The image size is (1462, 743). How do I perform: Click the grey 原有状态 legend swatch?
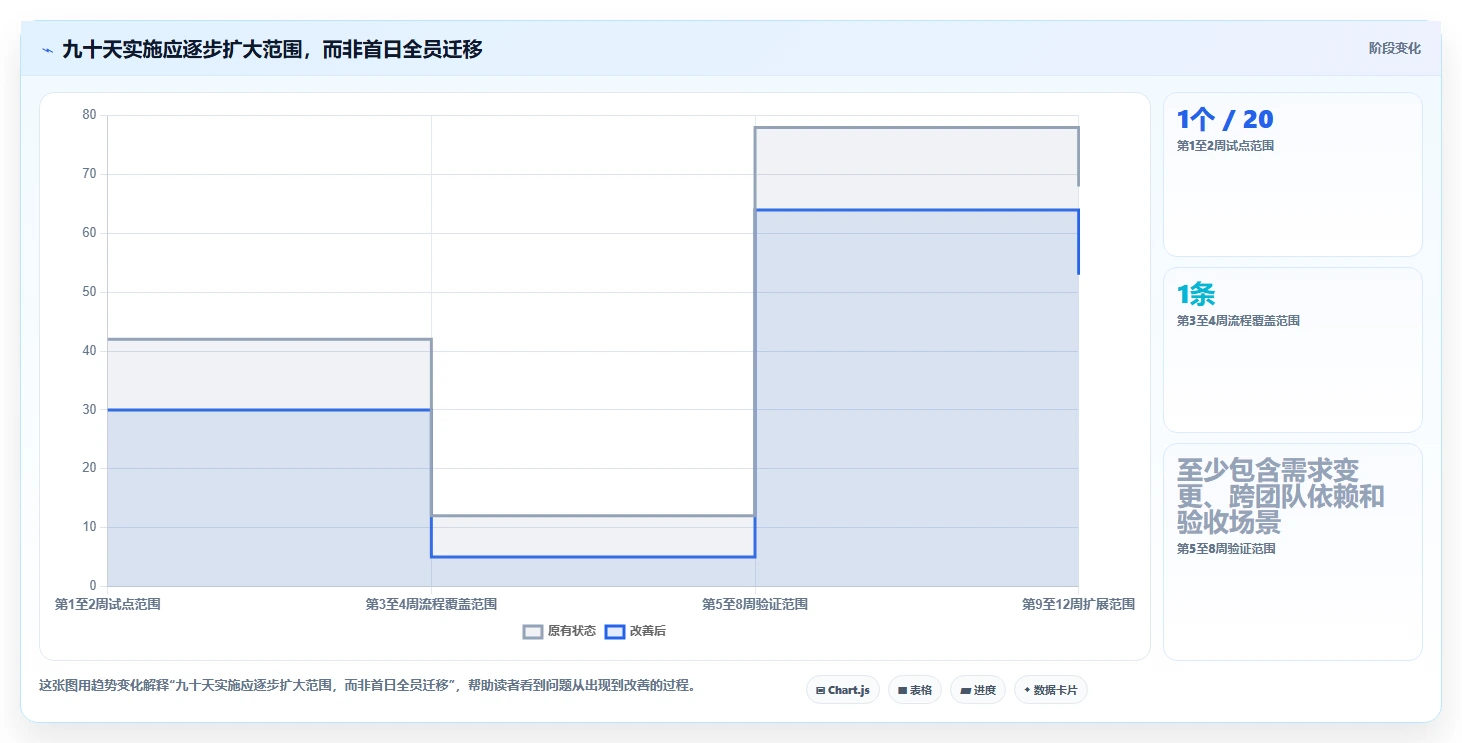click(x=533, y=631)
